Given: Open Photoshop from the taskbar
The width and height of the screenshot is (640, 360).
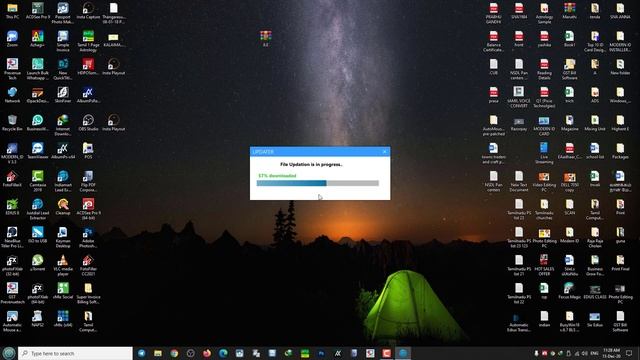Looking at the screenshot, I should 321,353.
